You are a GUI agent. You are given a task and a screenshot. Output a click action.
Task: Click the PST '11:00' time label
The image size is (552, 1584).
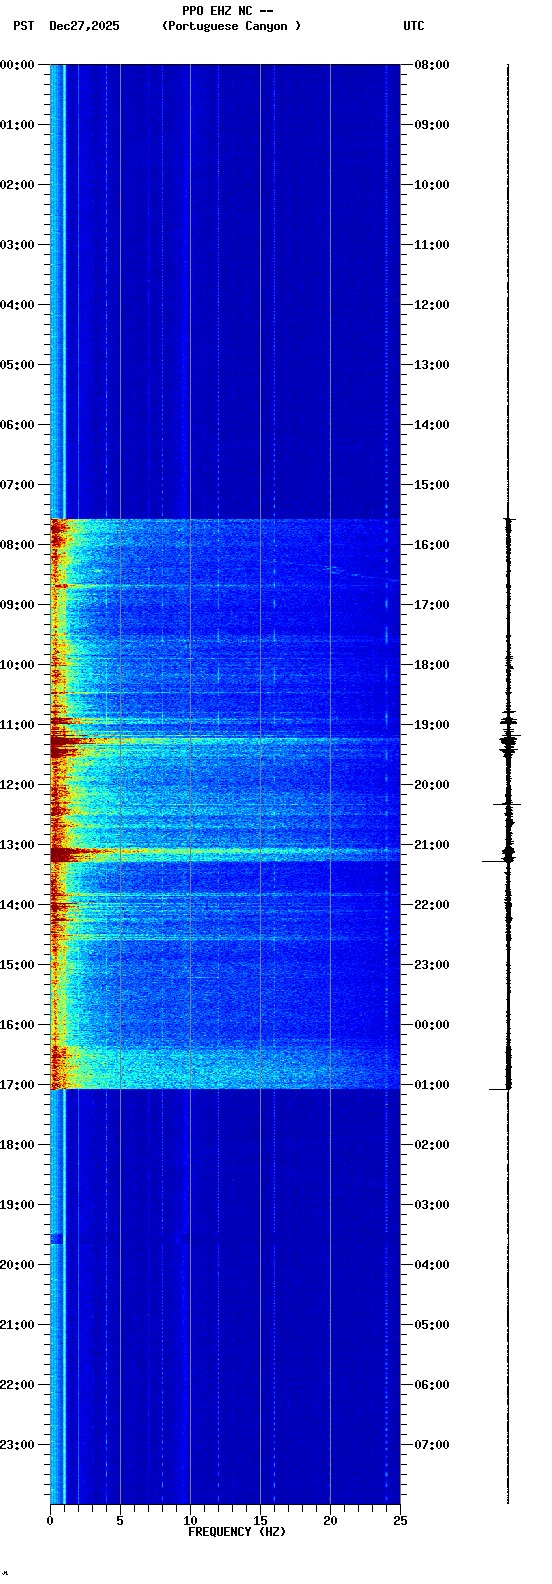[17, 725]
